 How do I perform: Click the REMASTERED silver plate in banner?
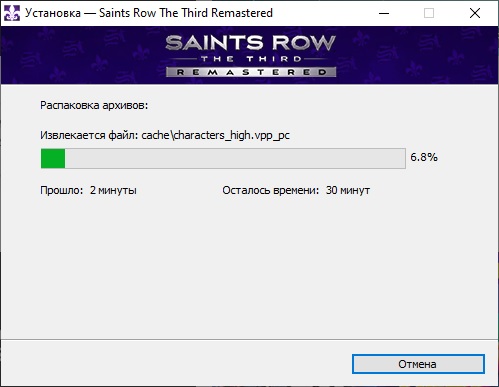(251, 72)
